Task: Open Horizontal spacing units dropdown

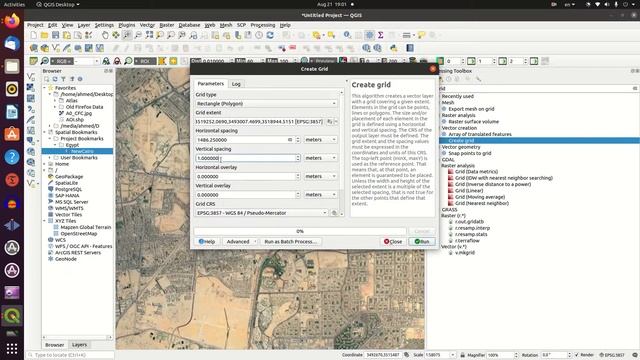Action: [x=320, y=140]
